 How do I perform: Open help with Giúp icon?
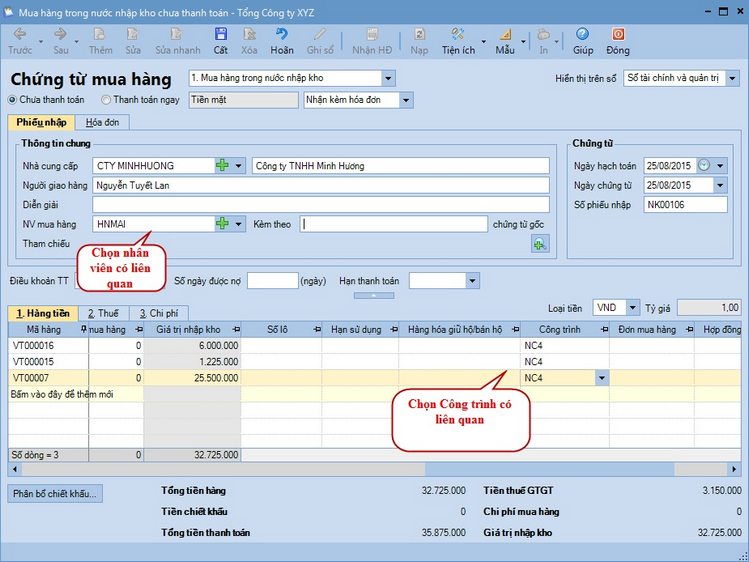tap(582, 34)
